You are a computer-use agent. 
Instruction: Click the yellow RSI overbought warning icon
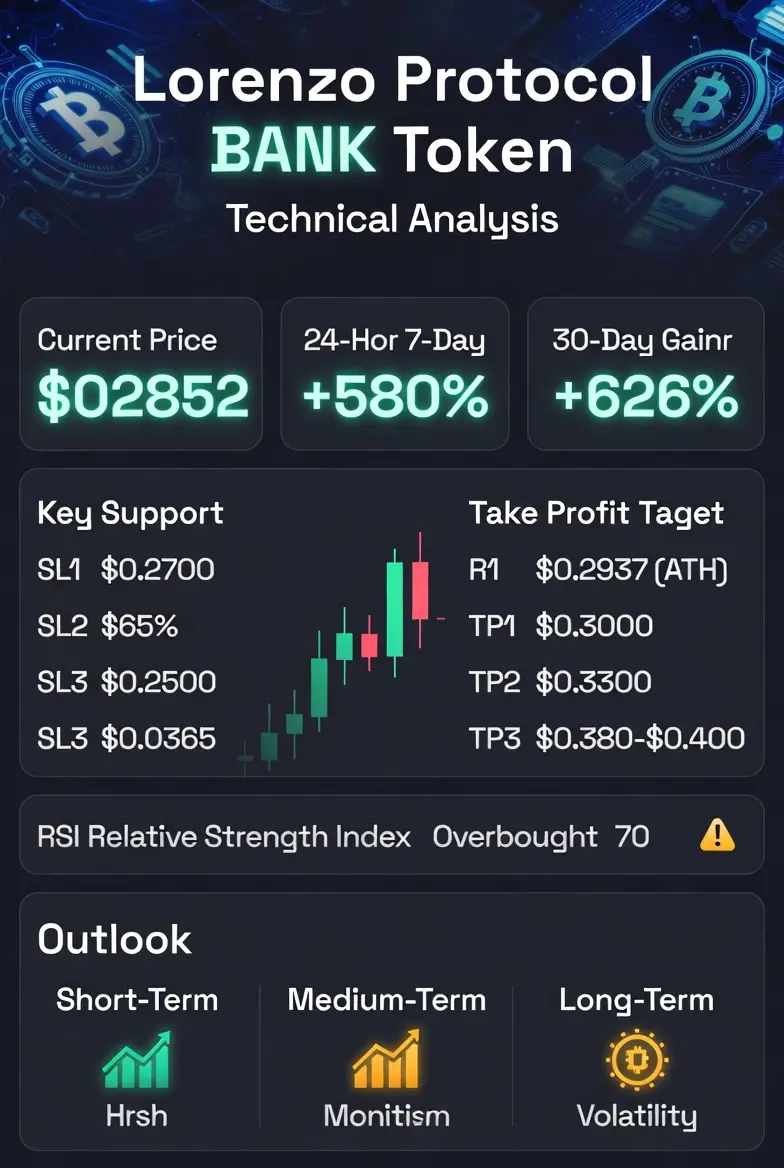point(717,835)
